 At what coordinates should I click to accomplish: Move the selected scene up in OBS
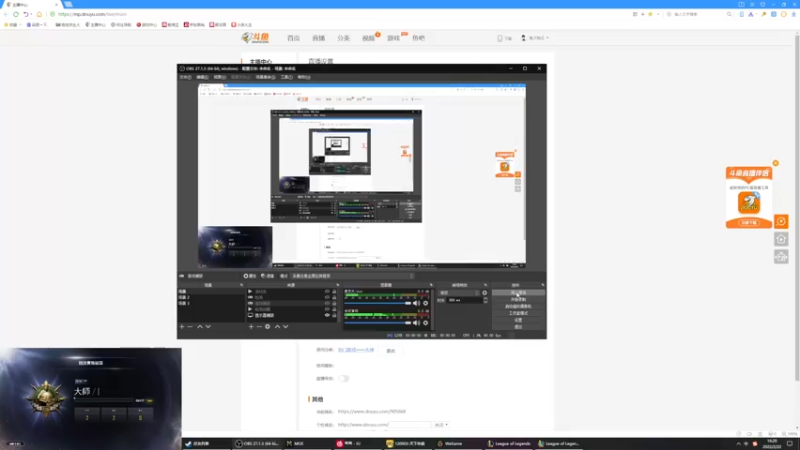[200, 327]
